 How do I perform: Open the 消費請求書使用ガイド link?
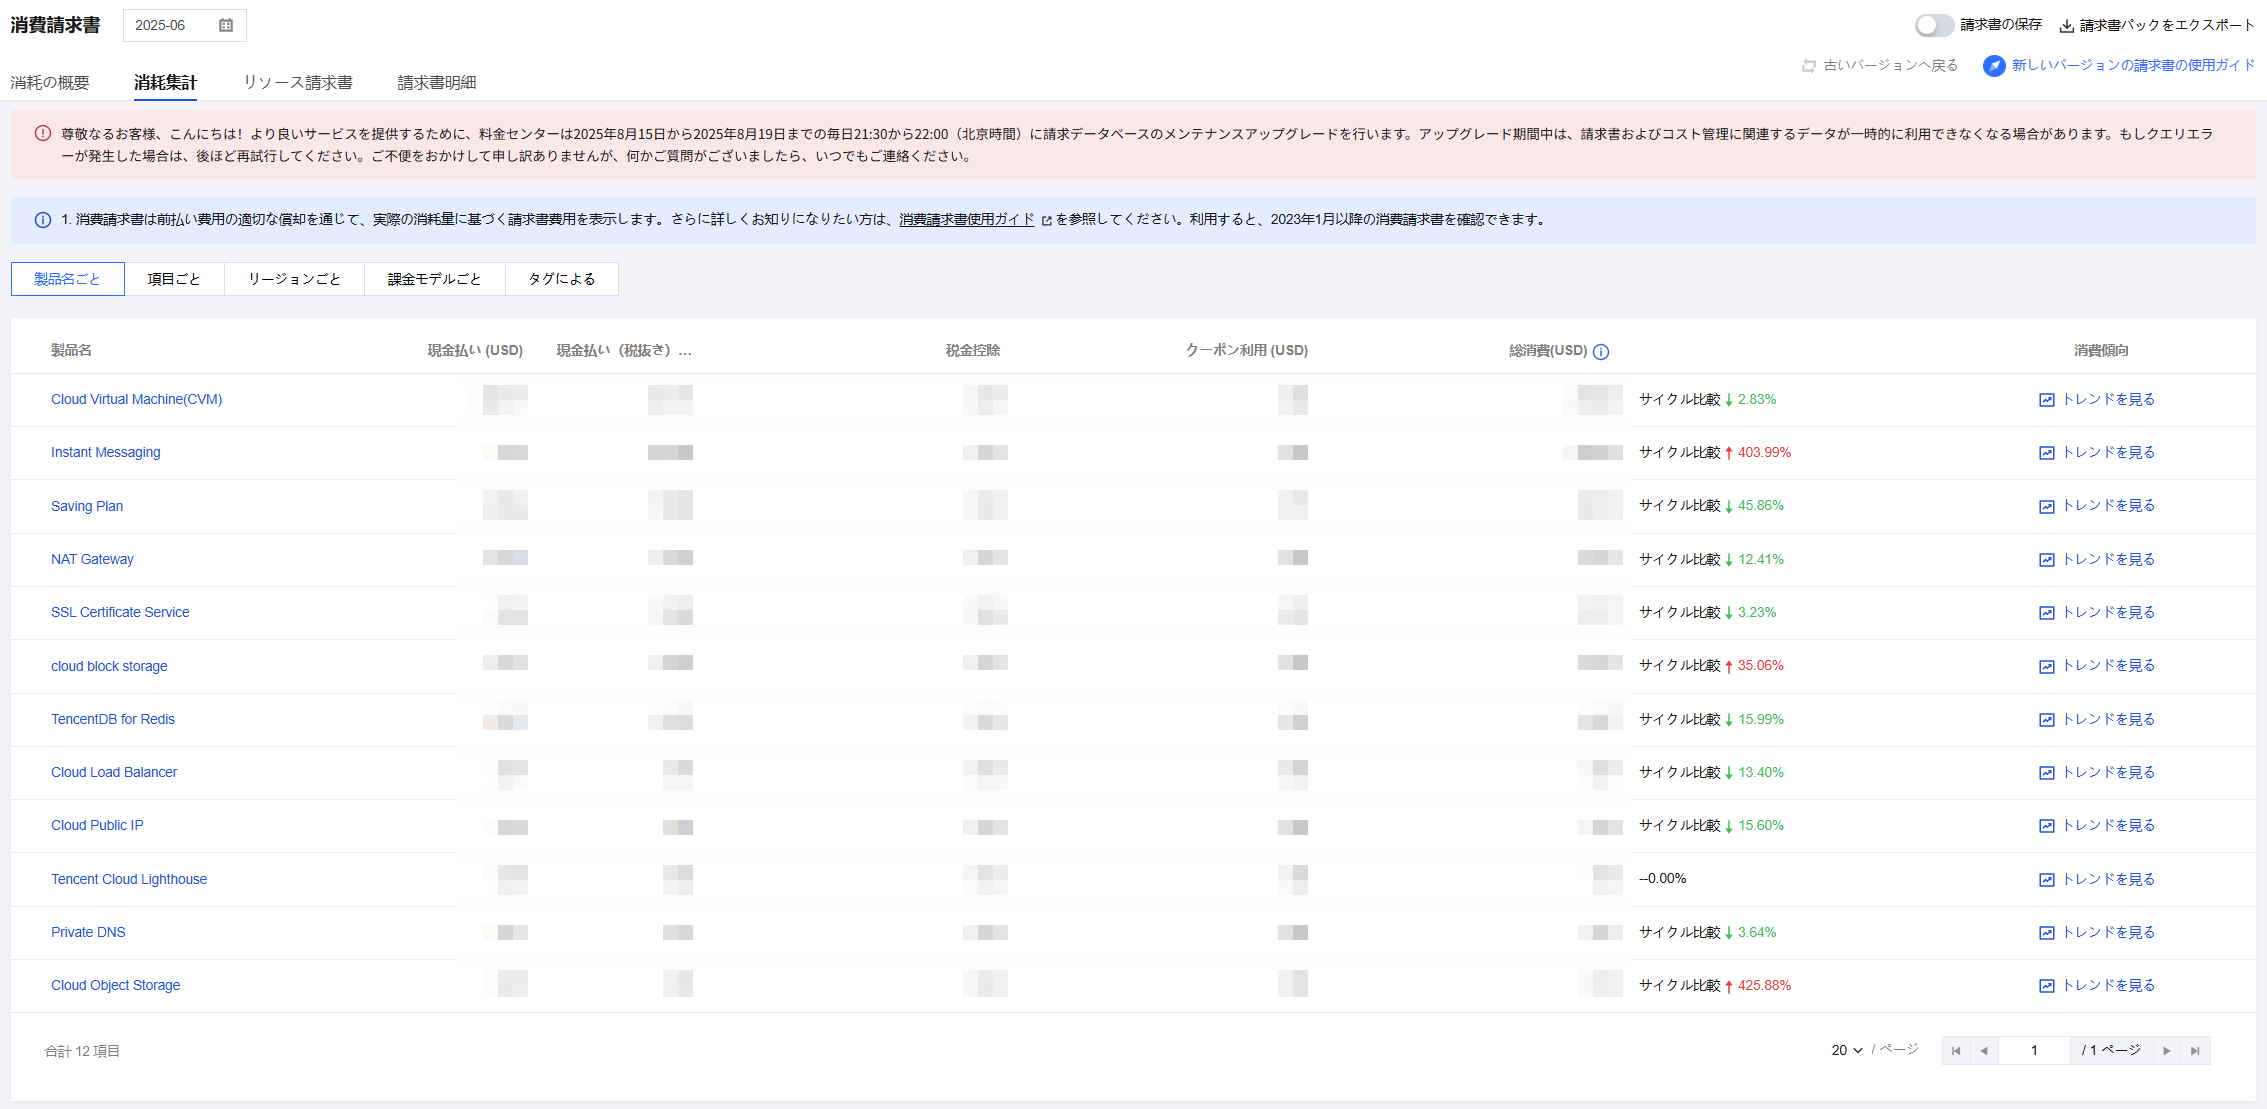(x=966, y=219)
